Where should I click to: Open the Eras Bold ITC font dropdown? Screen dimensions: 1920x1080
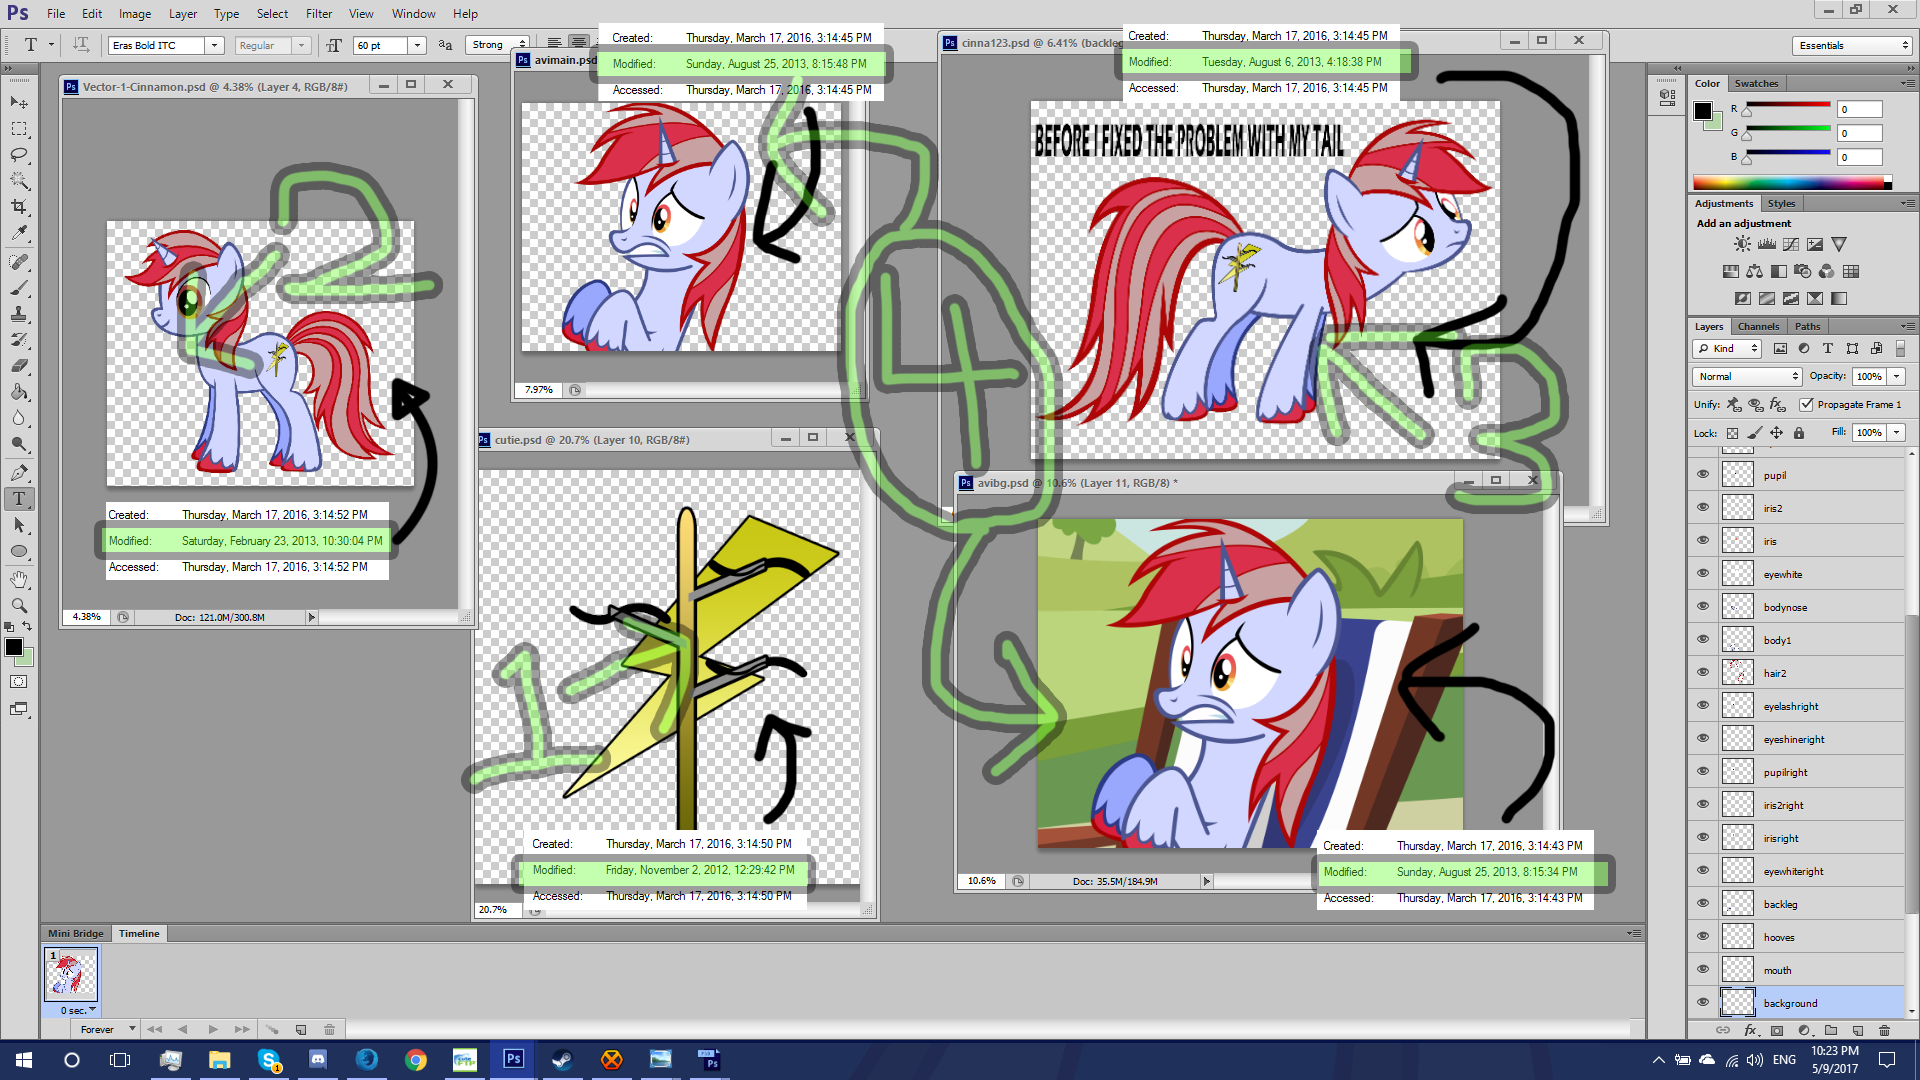[x=213, y=45]
